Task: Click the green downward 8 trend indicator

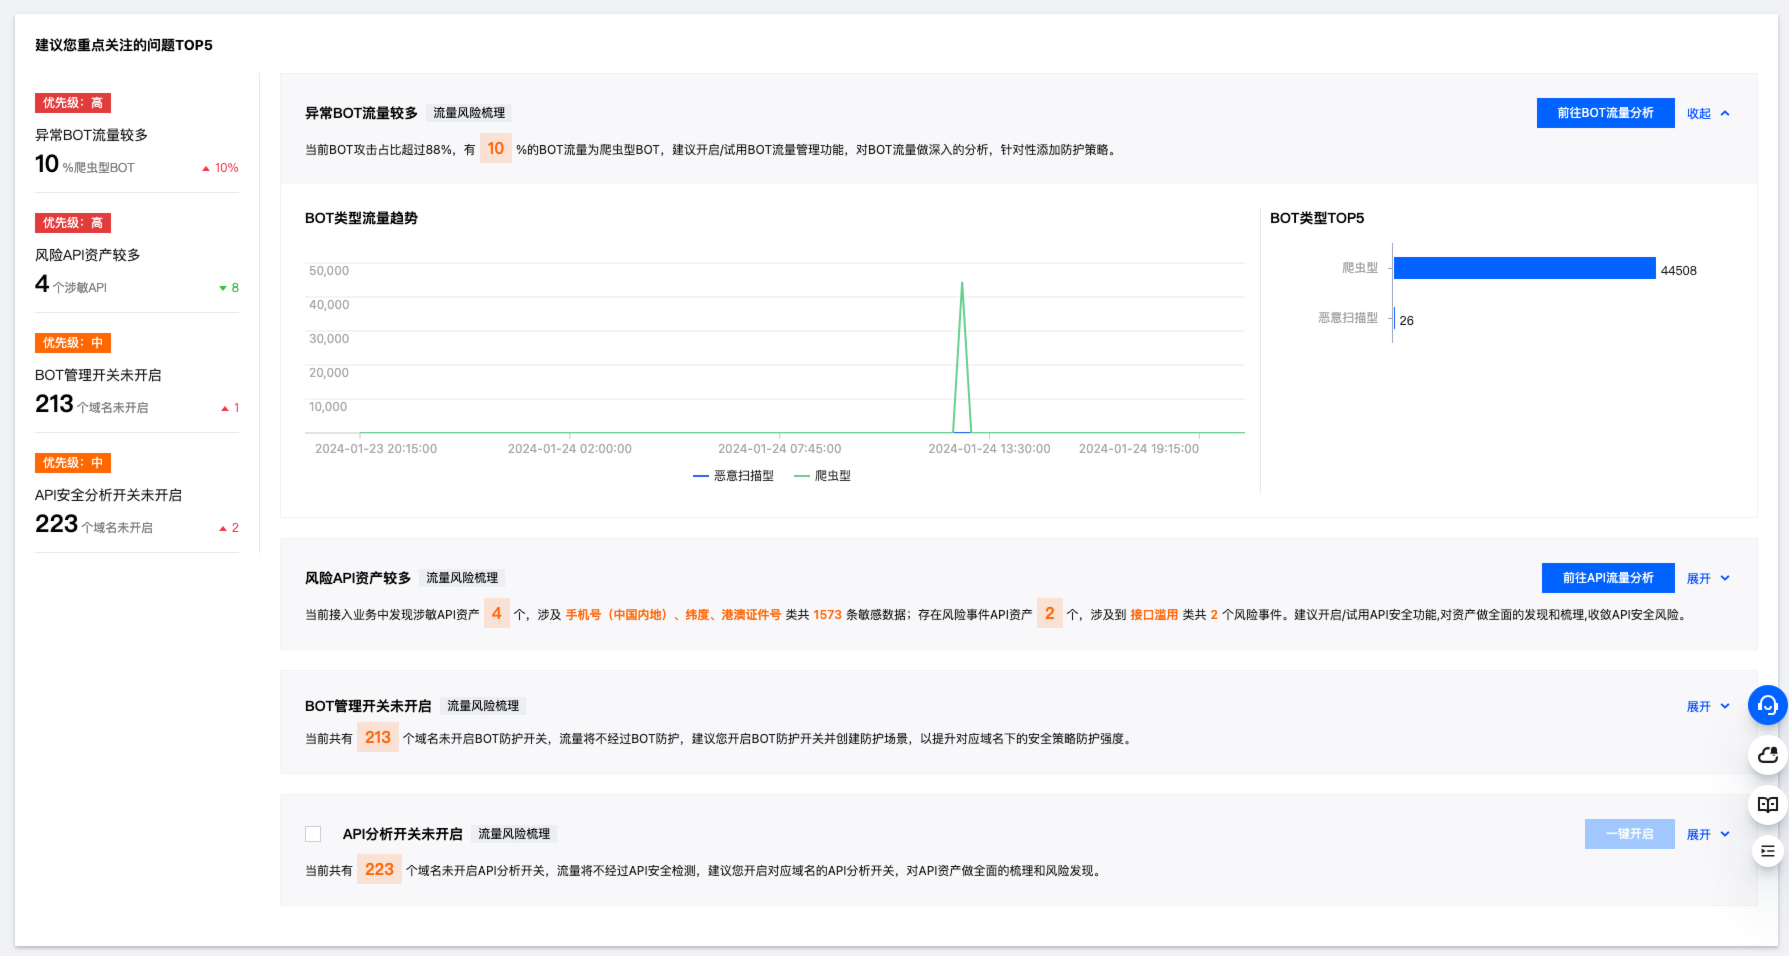Action: (x=229, y=288)
